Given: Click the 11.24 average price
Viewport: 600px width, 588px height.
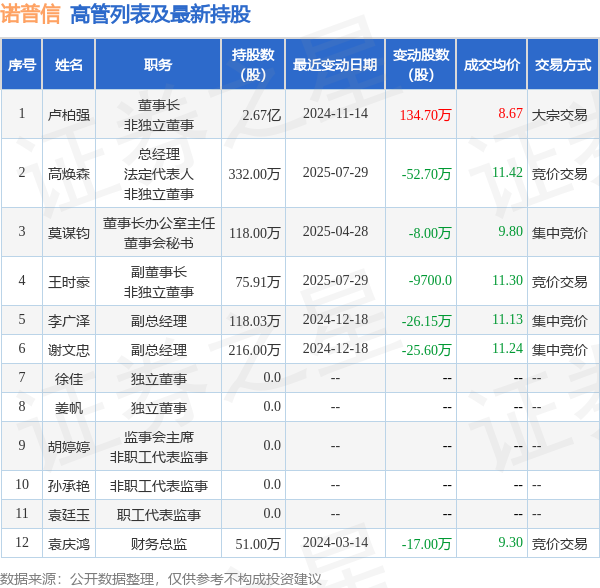Looking at the screenshot, I should 507,348.
